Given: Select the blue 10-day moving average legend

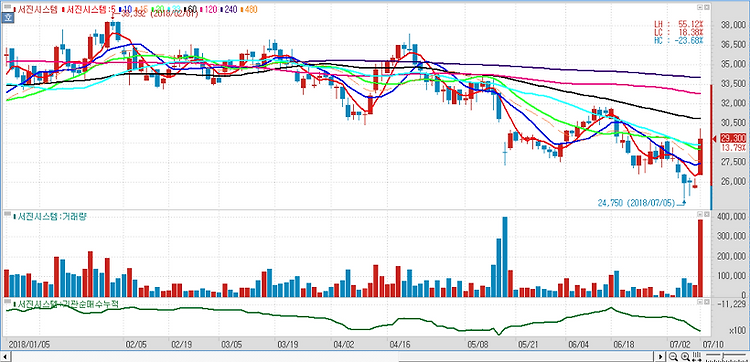Looking at the screenshot, I should (x=125, y=9).
